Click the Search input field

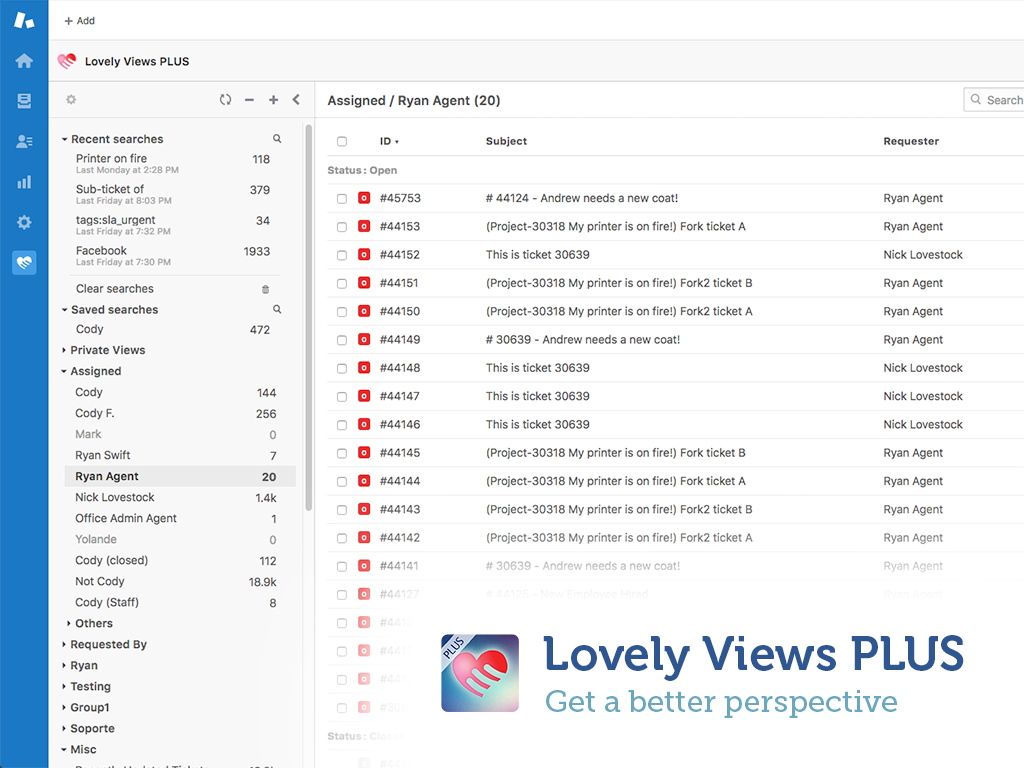tap(1002, 100)
